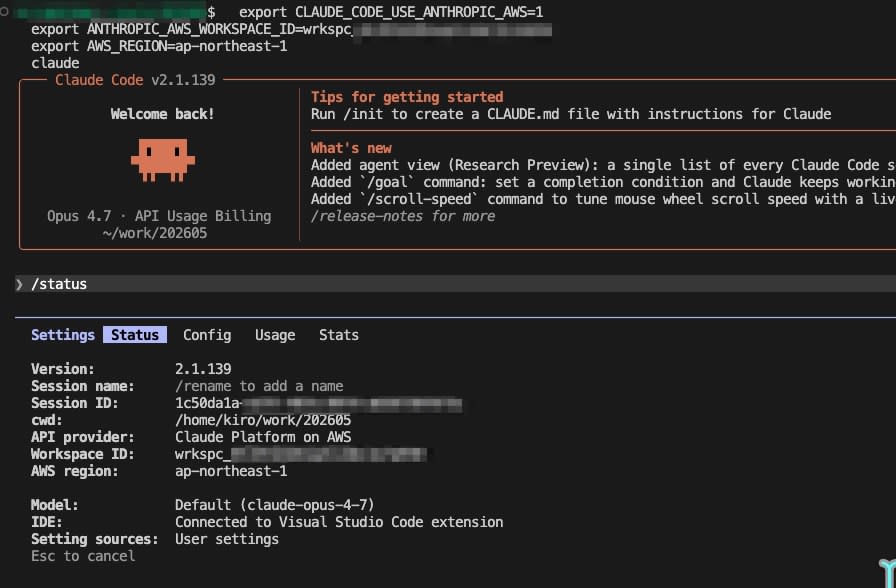Click the Session ID value starting 1c50da1a
Viewport: 896px width, 588px height.
pos(318,403)
